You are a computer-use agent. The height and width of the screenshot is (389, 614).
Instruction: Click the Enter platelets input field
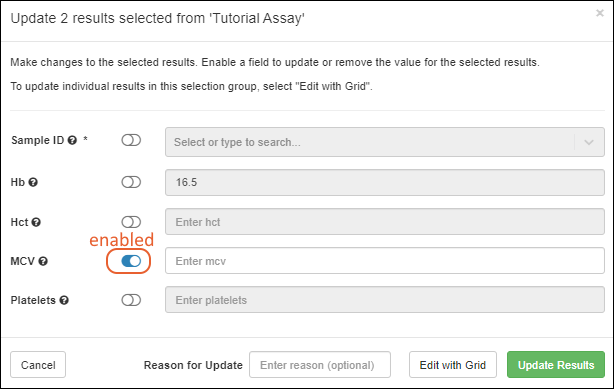(x=385, y=300)
